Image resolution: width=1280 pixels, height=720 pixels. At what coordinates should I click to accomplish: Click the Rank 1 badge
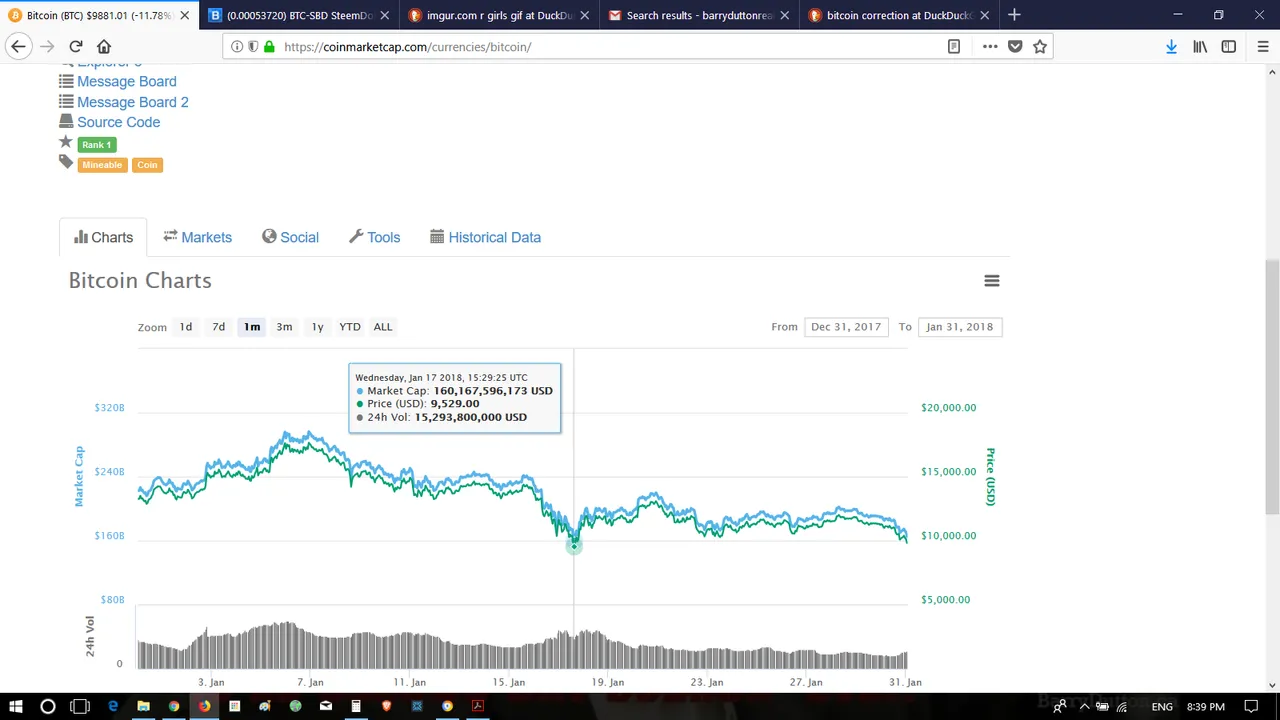point(97,145)
